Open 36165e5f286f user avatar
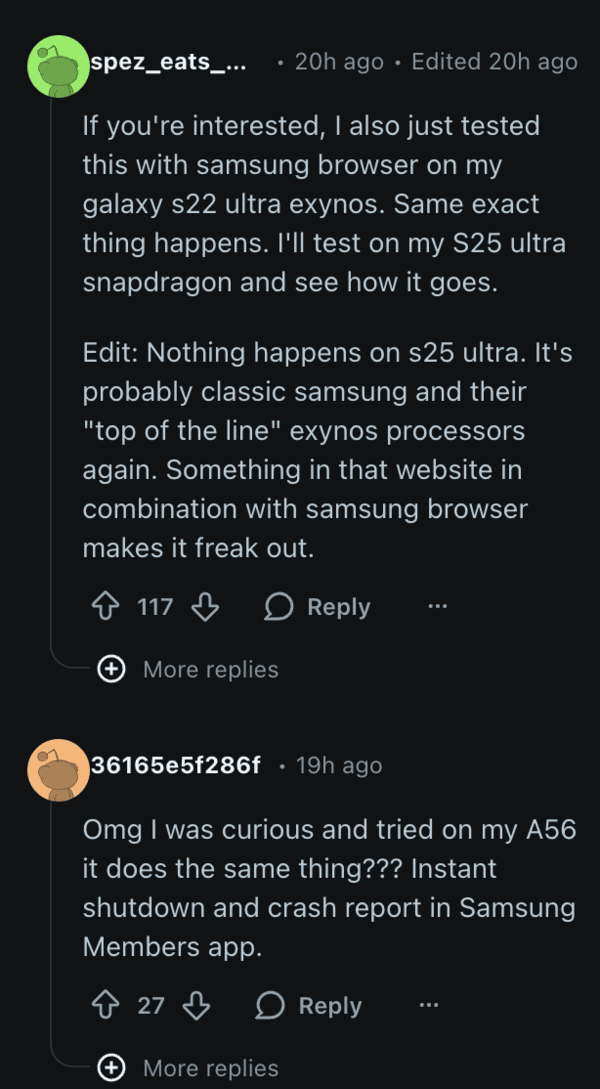The width and height of the screenshot is (600, 1089). [x=60, y=767]
